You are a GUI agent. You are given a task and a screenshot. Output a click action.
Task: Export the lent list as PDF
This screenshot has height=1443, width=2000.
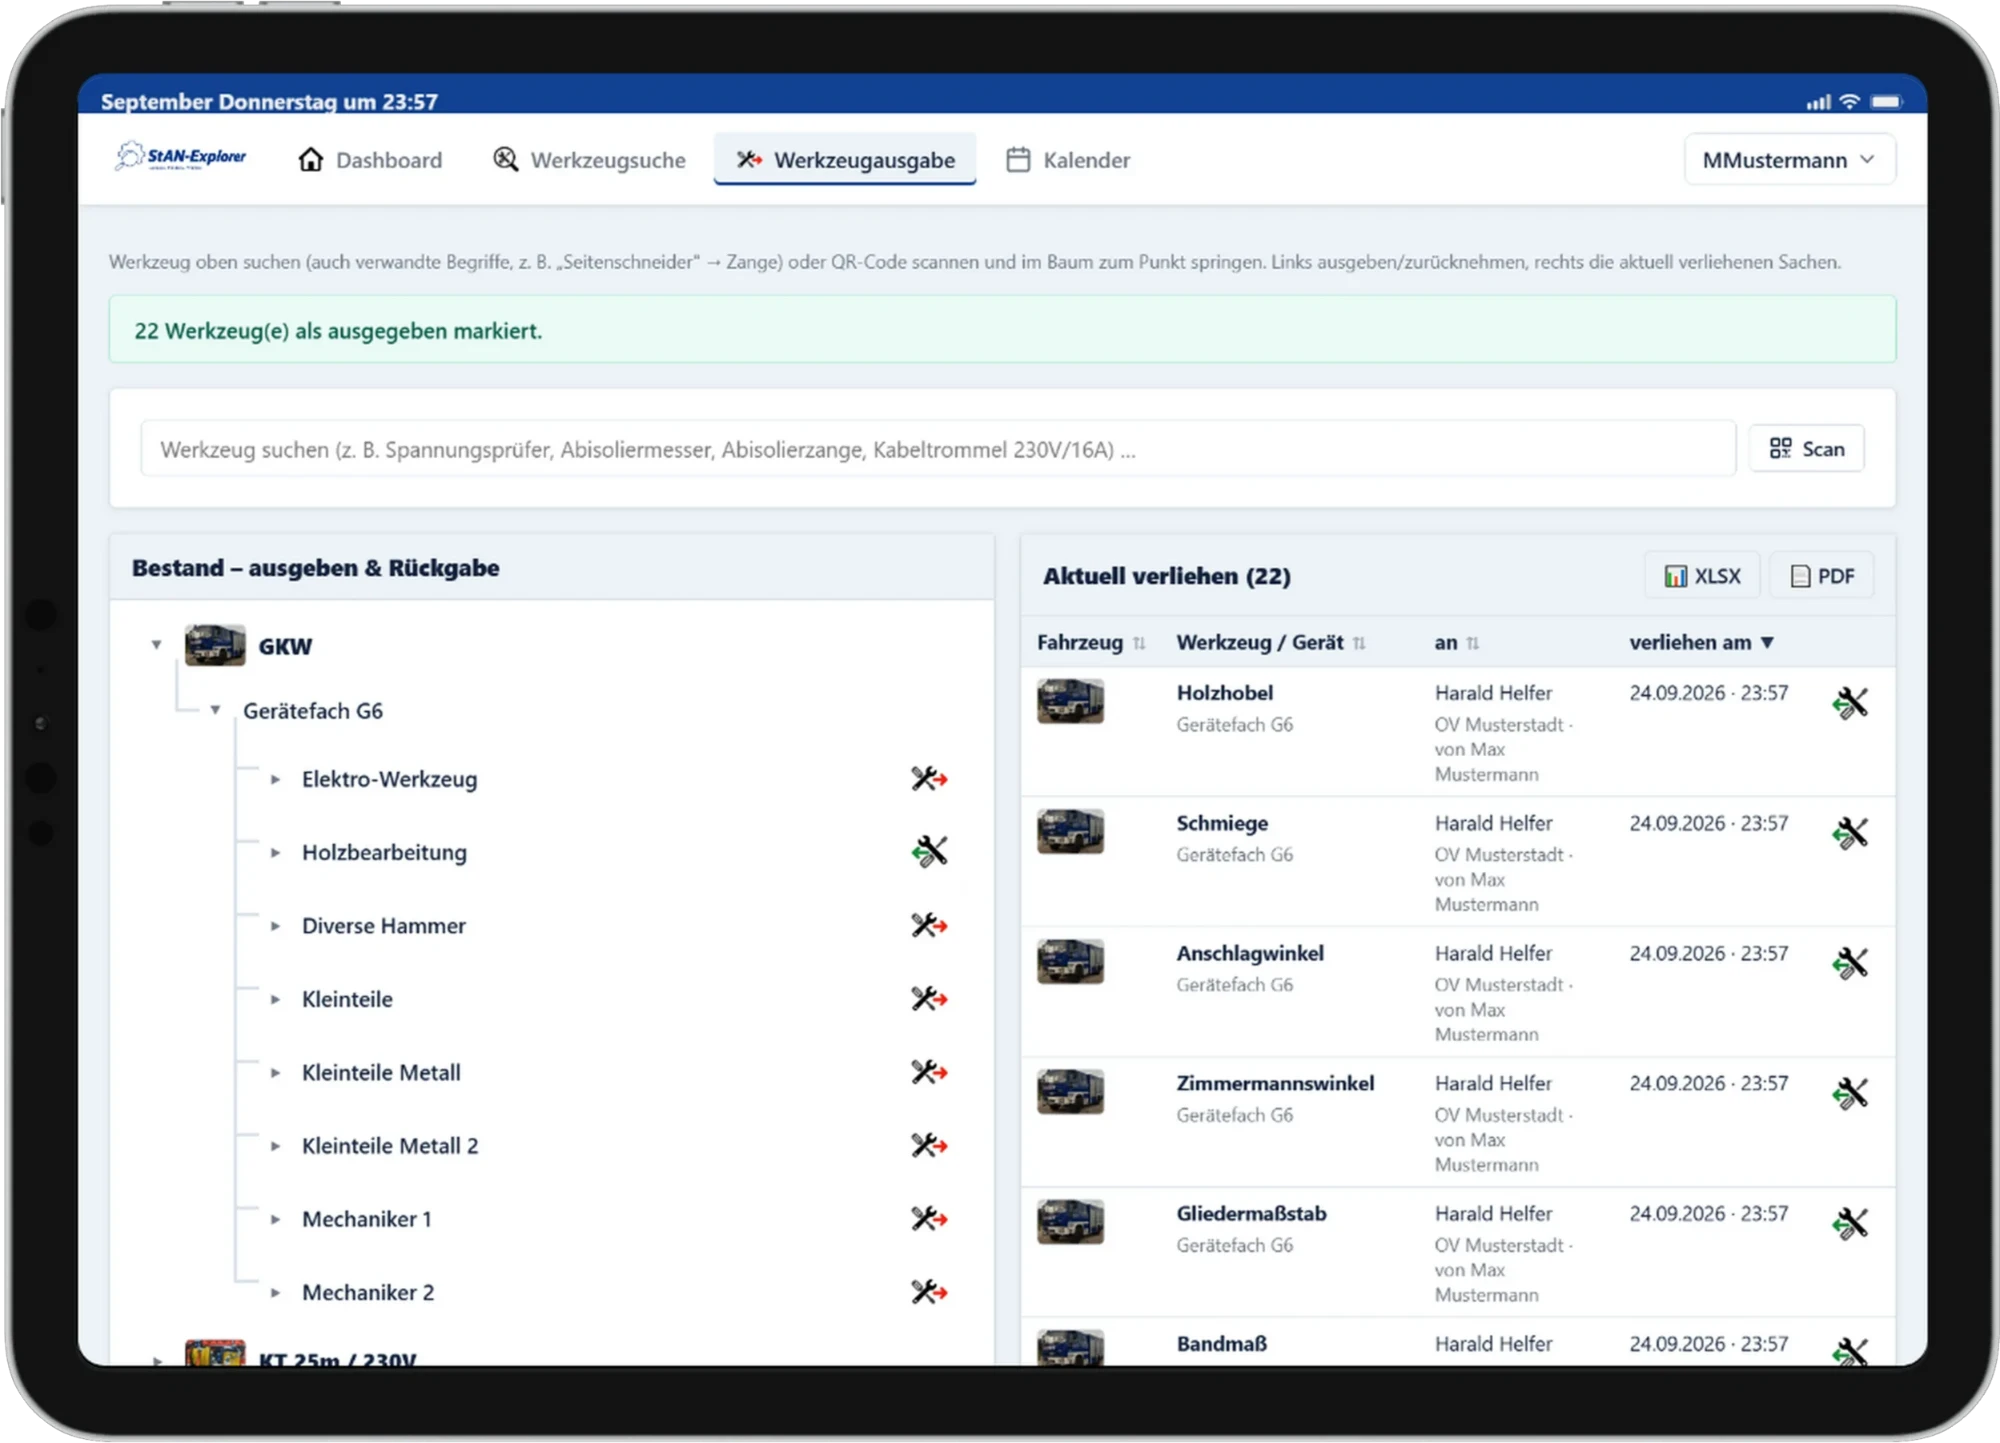[1822, 576]
